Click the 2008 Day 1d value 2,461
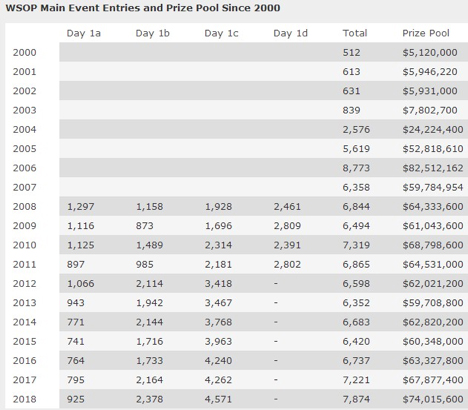Image resolution: width=468 pixels, height=410 pixels. (x=287, y=207)
